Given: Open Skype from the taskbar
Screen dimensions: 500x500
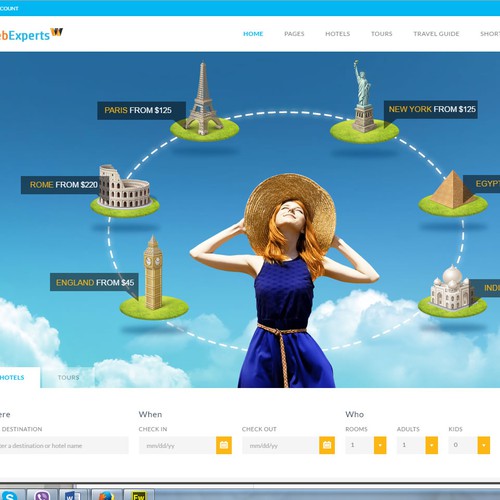Looking at the screenshot, I should pos(9,496).
